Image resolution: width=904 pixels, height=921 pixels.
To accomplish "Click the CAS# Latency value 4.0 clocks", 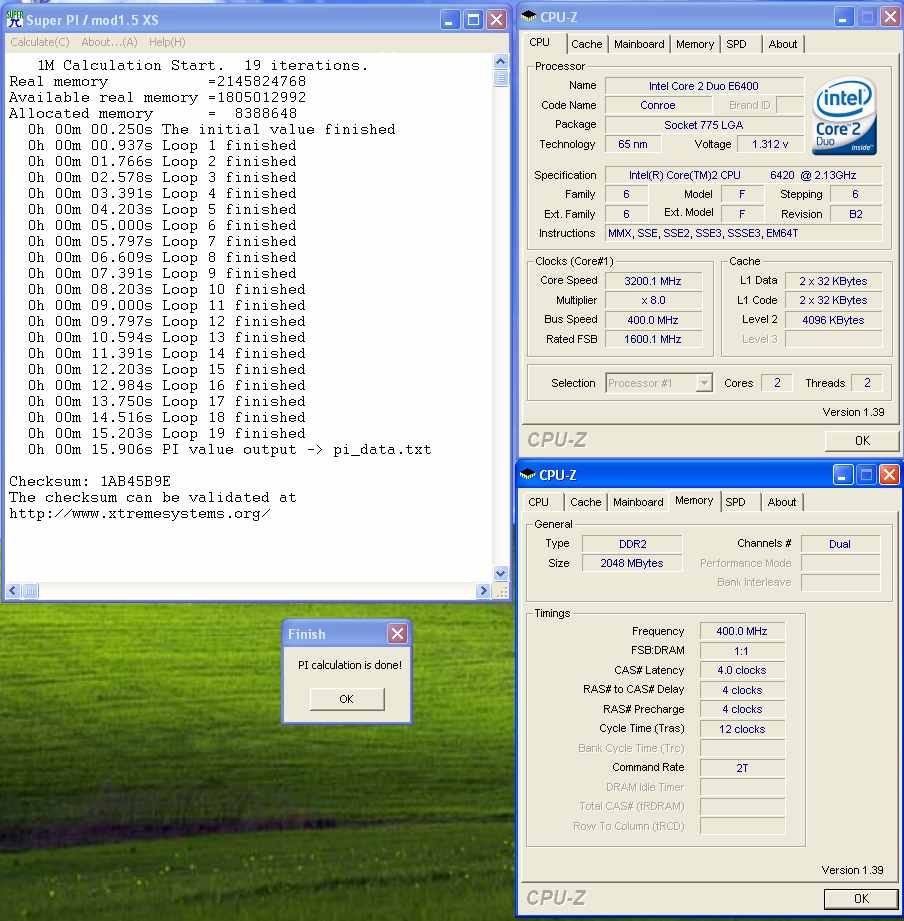I will (742, 670).
